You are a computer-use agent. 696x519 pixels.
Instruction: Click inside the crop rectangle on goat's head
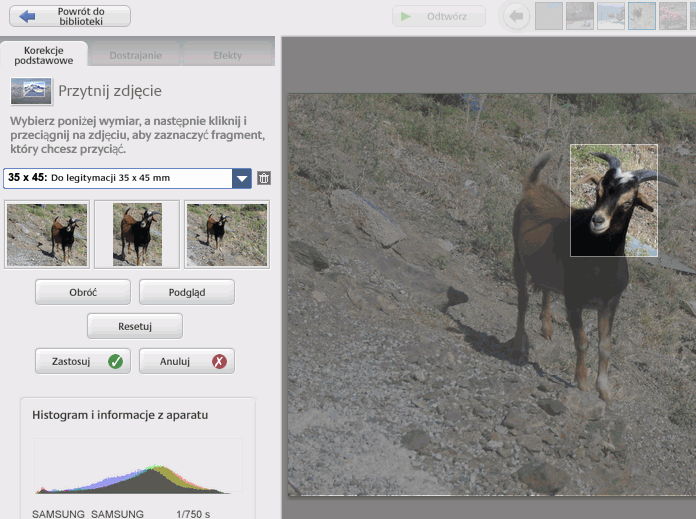pyautogui.click(x=613, y=200)
